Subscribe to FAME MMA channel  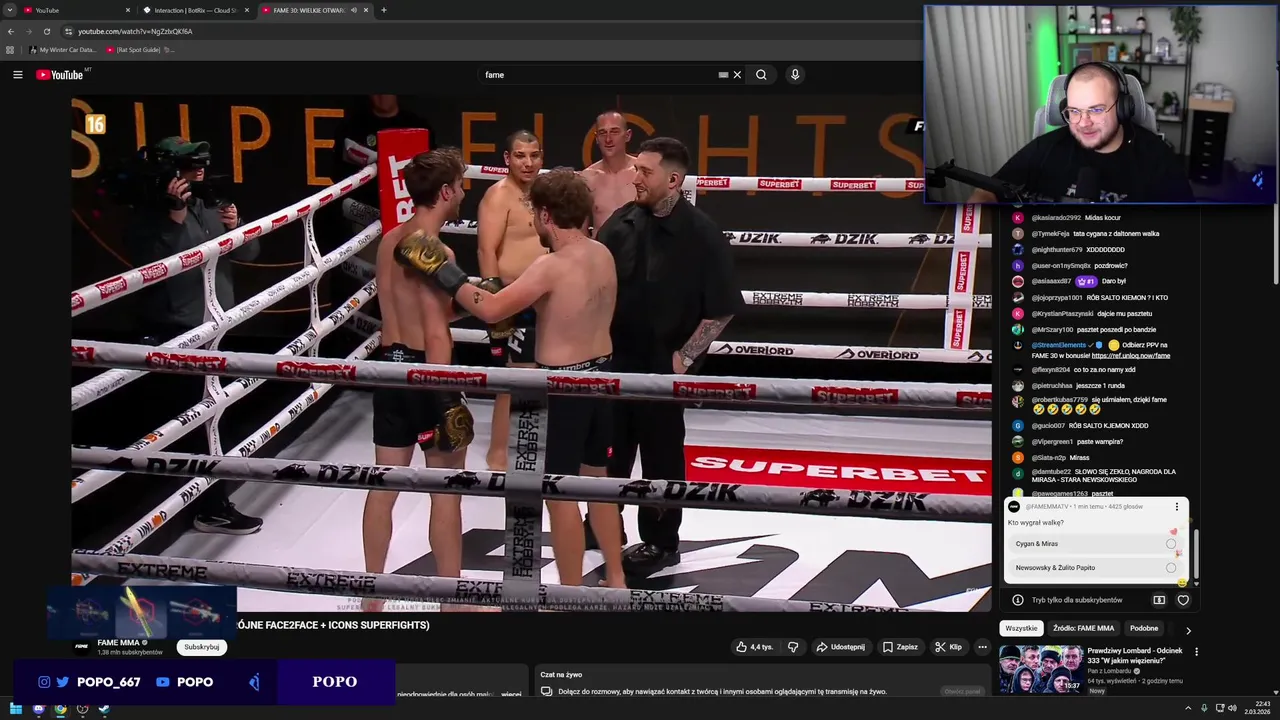tap(202, 647)
